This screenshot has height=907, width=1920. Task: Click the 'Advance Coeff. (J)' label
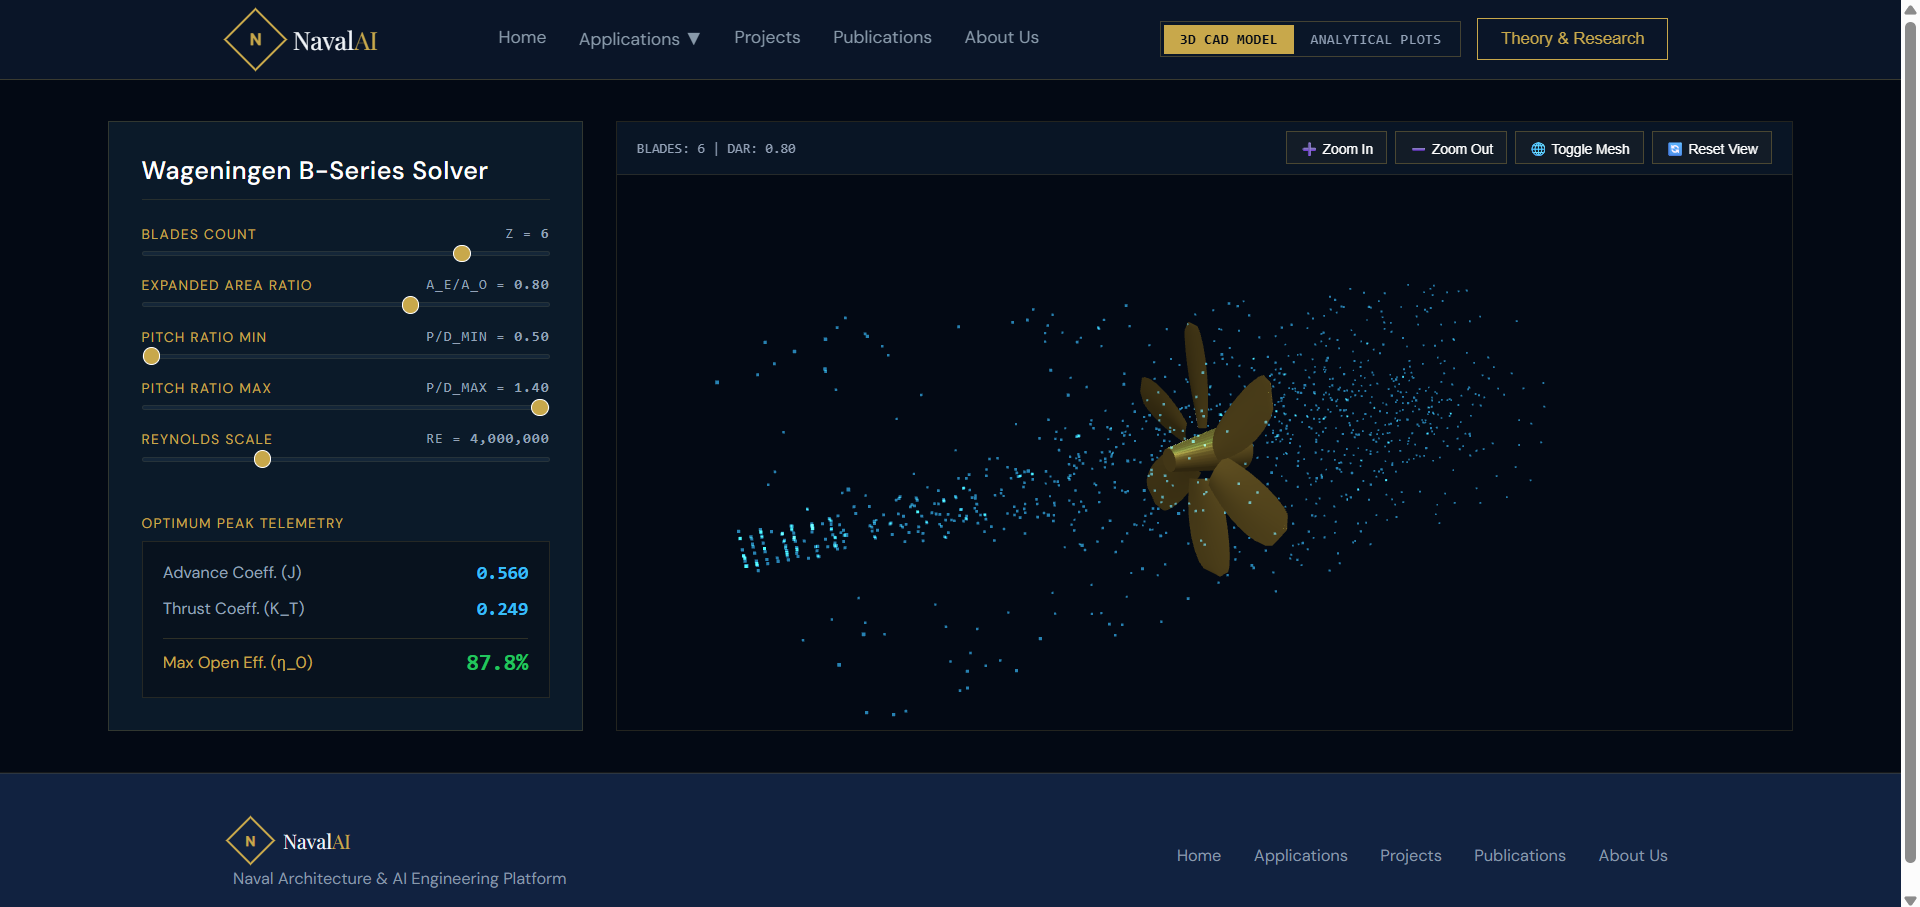point(232,572)
